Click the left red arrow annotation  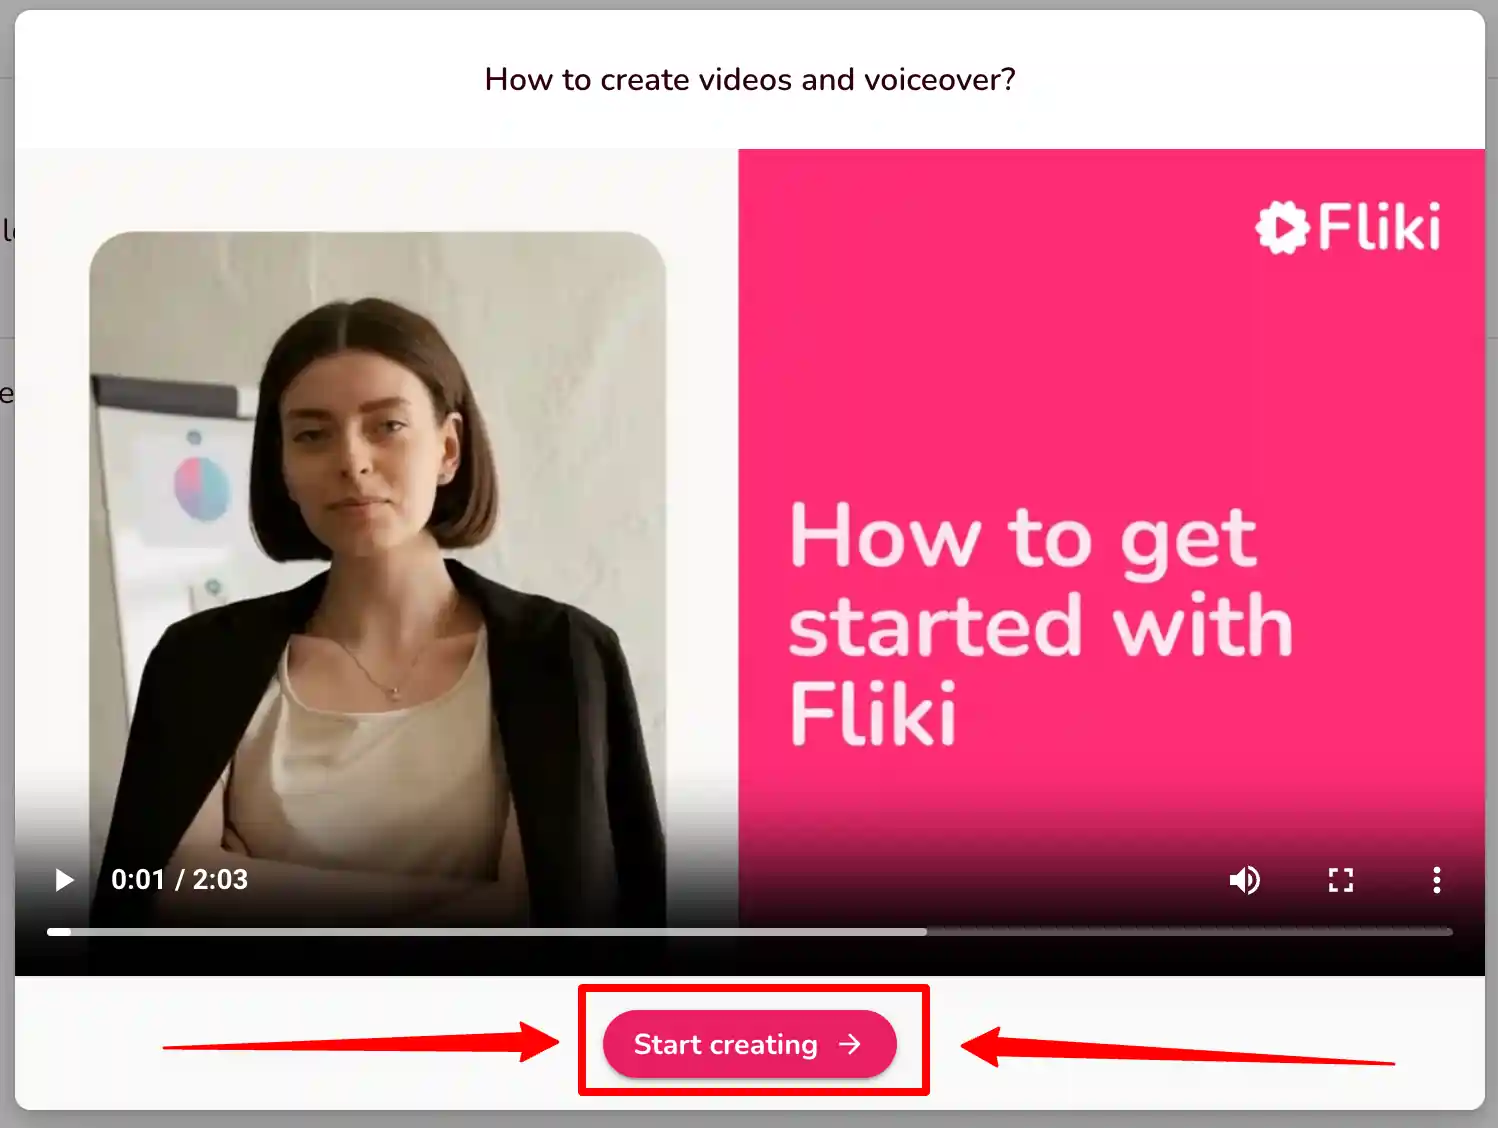coord(360,1043)
